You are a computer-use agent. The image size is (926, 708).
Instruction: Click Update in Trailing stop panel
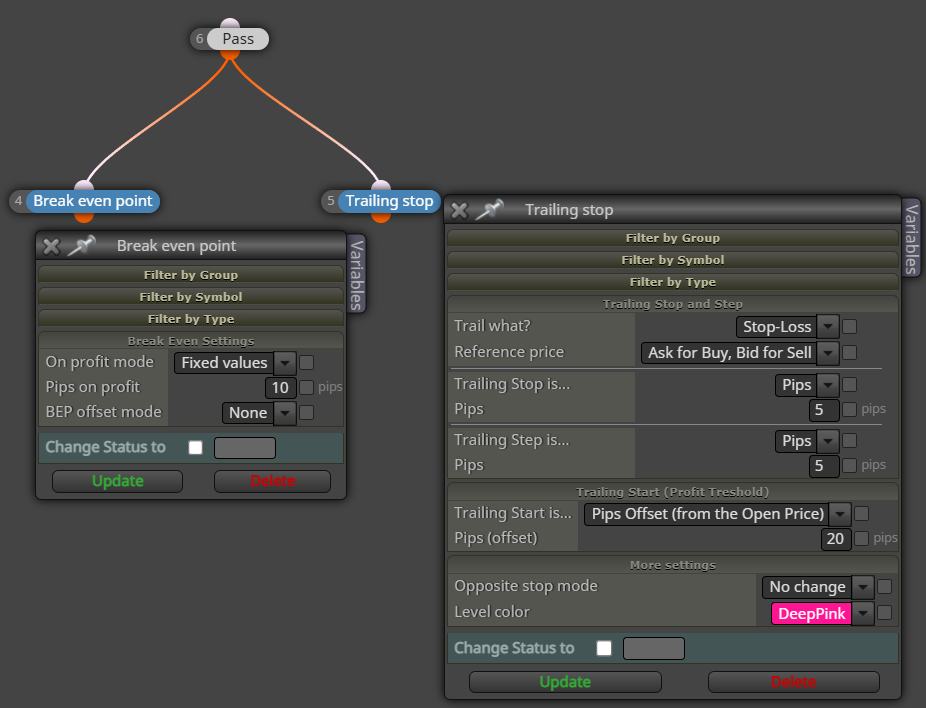coord(565,682)
